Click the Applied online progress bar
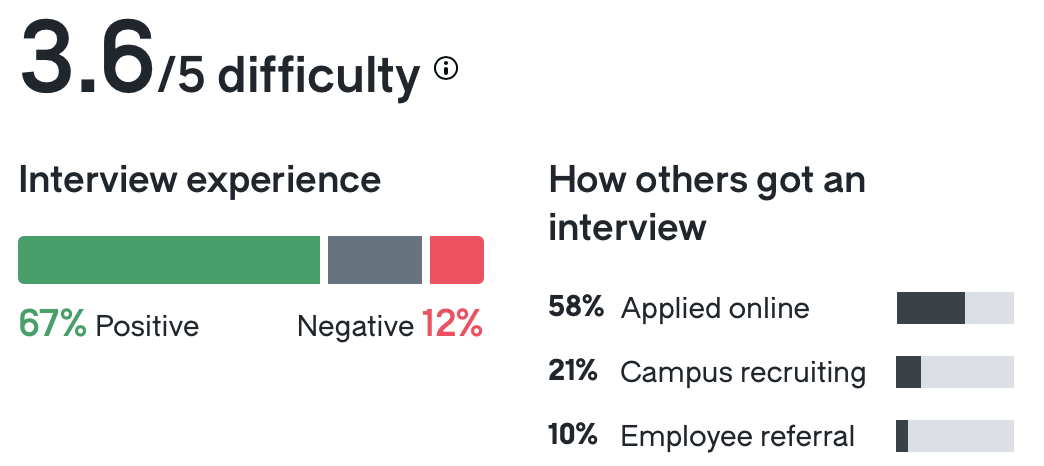 tap(955, 308)
